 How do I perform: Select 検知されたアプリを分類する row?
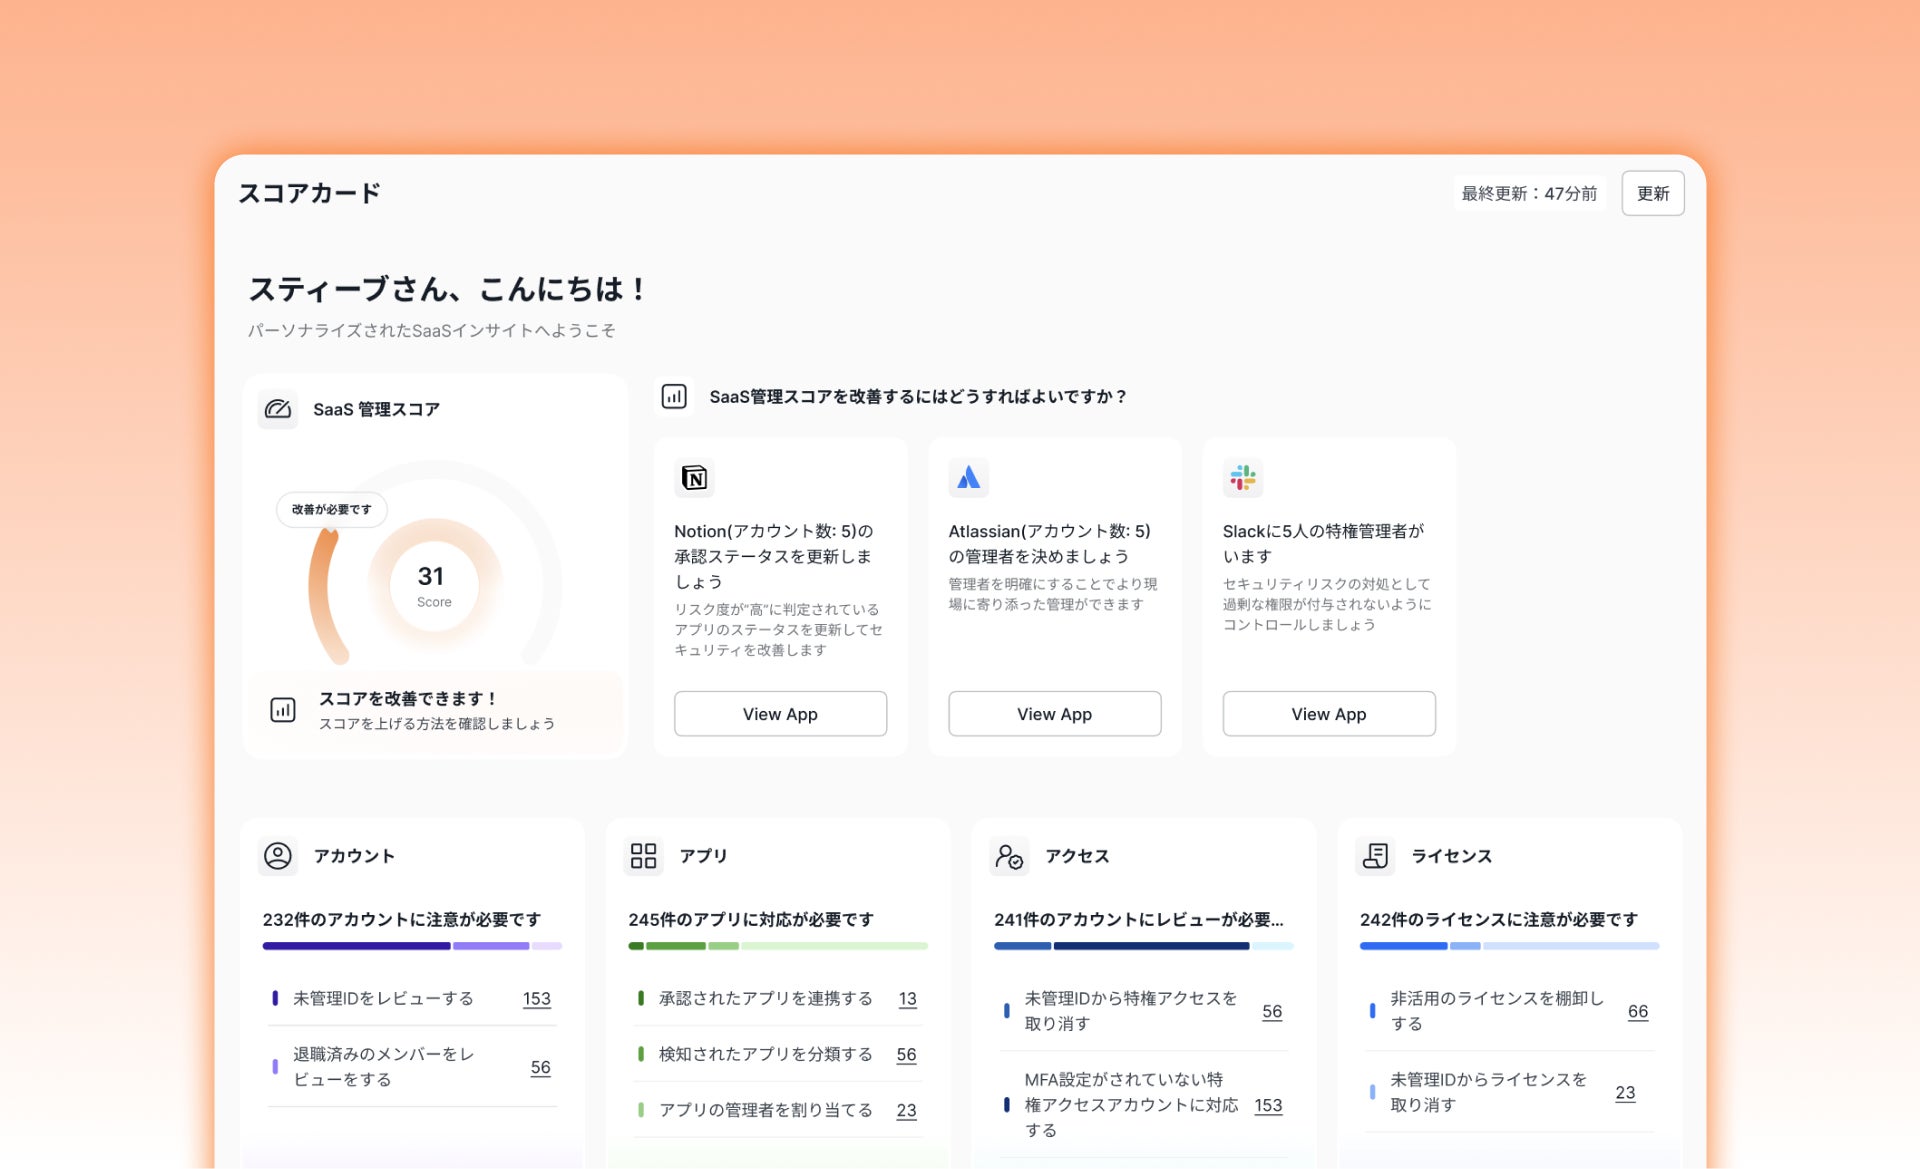click(x=765, y=1055)
